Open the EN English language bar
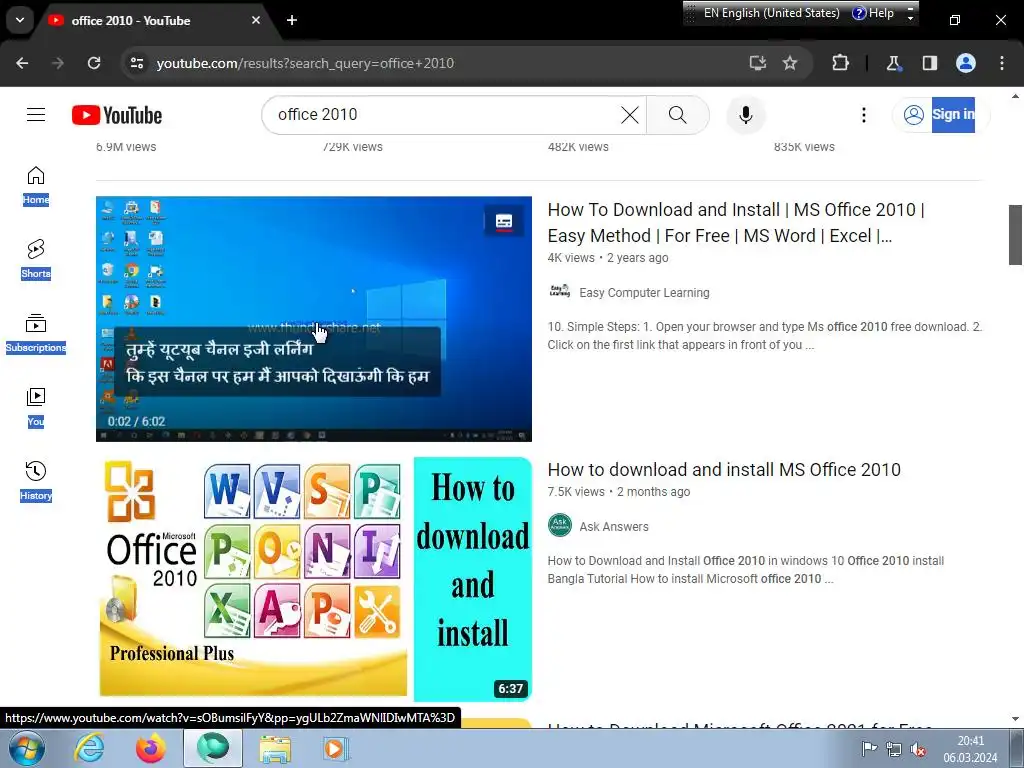This screenshot has width=1024, height=768. tap(771, 13)
